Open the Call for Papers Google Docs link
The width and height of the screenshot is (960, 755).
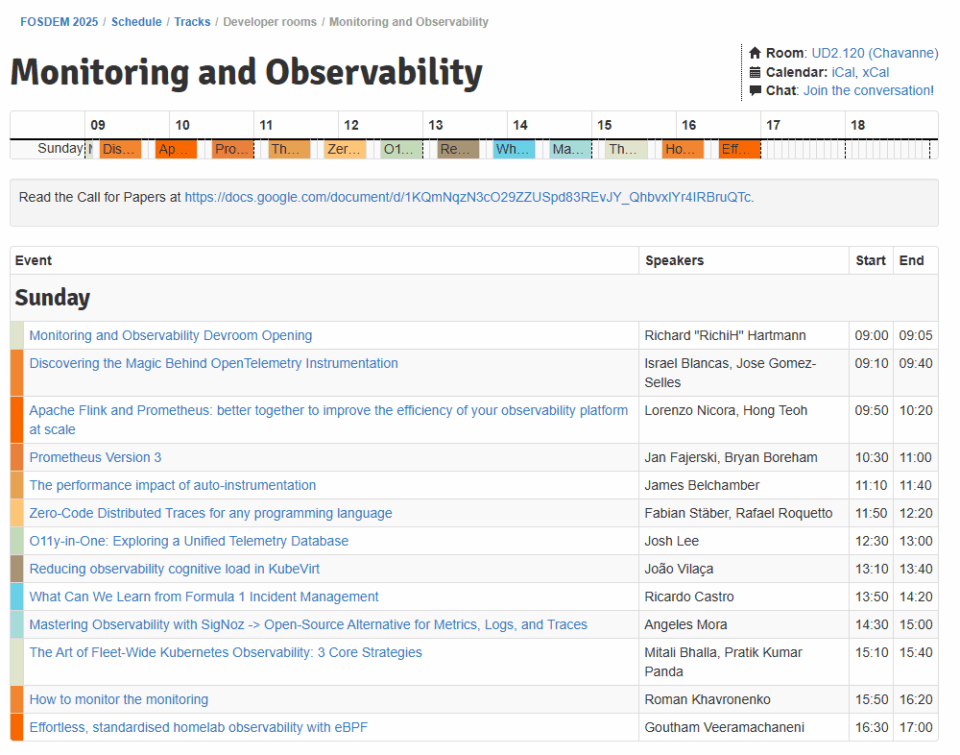click(x=469, y=197)
